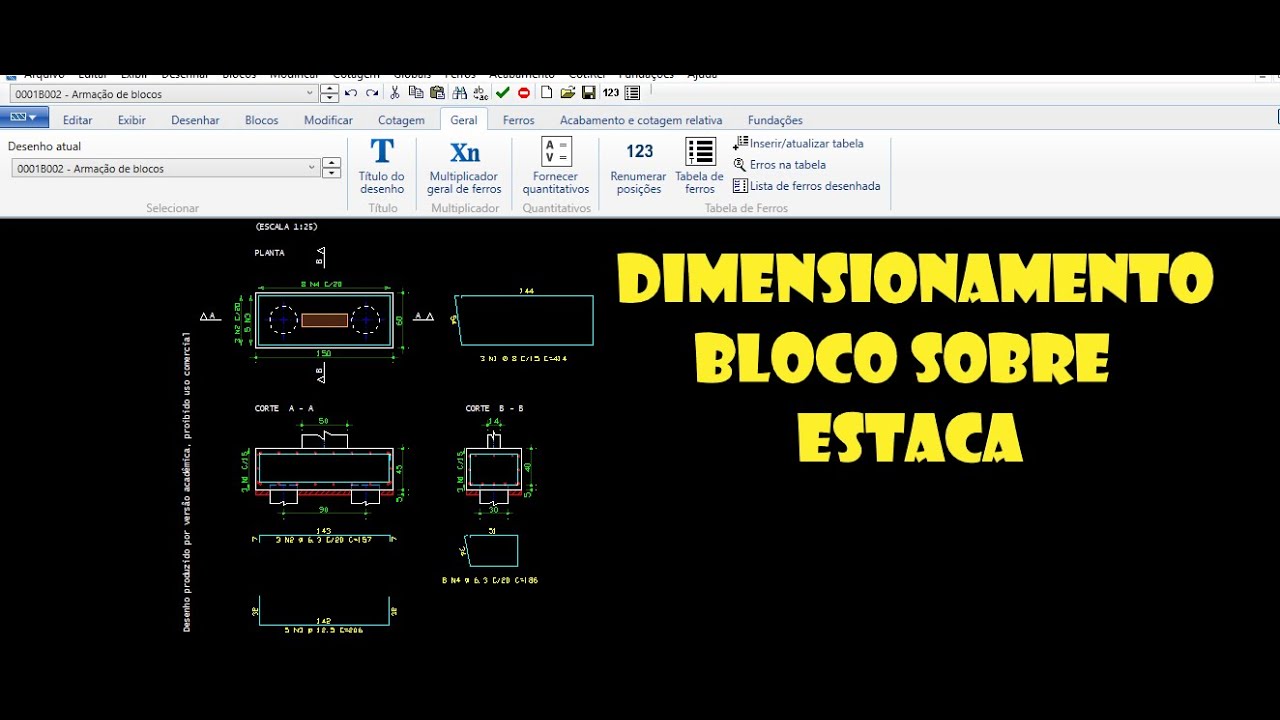The height and width of the screenshot is (720, 1280).
Task: Open the blue application menu button
Action: coord(24,117)
